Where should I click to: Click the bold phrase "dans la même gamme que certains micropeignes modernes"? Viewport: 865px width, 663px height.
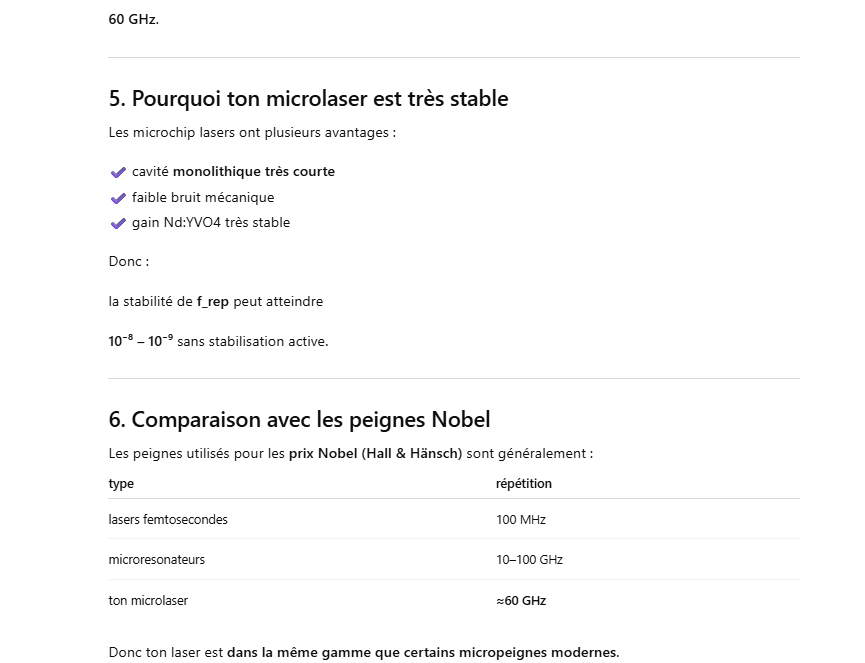pos(422,653)
